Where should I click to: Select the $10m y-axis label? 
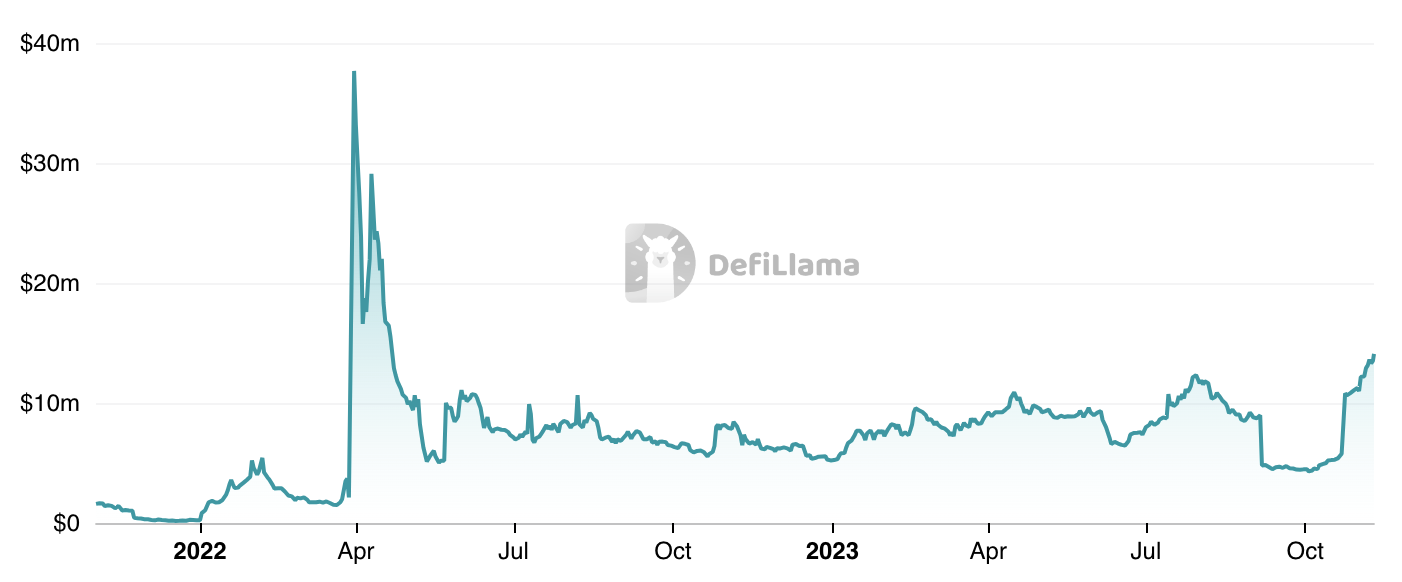51,404
